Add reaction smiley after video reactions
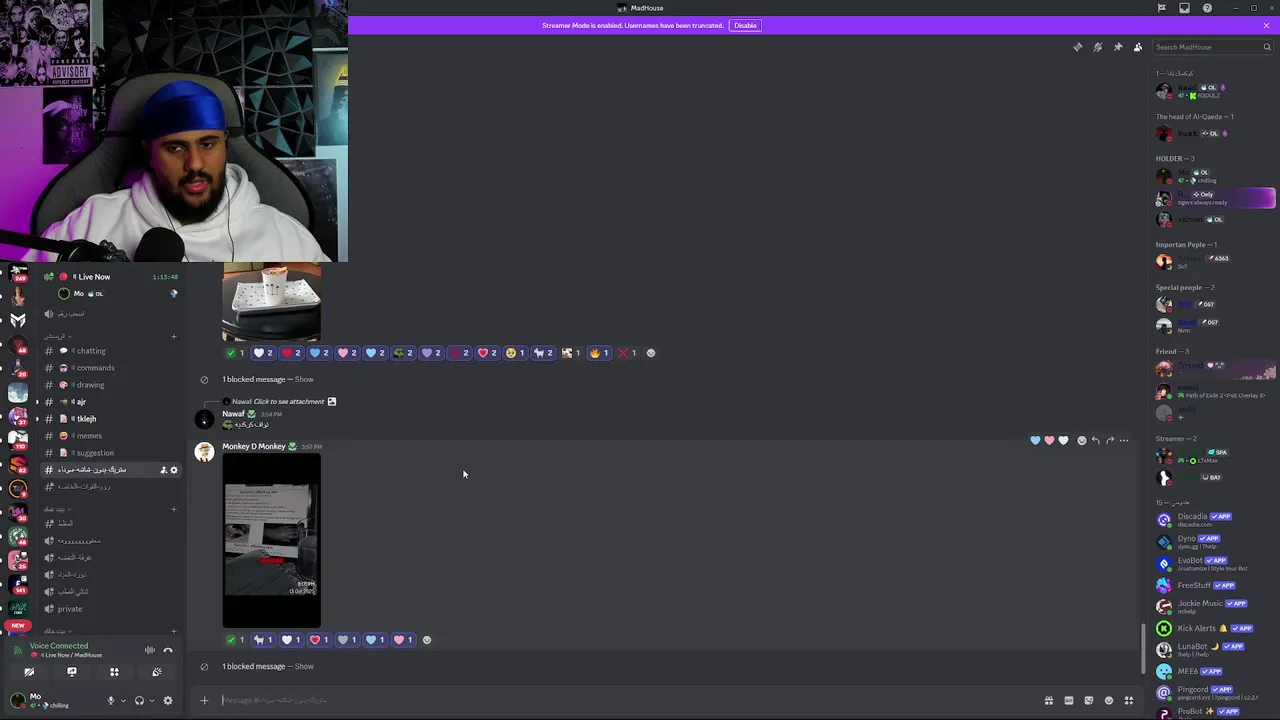1280x720 pixels. [x=427, y=640]
